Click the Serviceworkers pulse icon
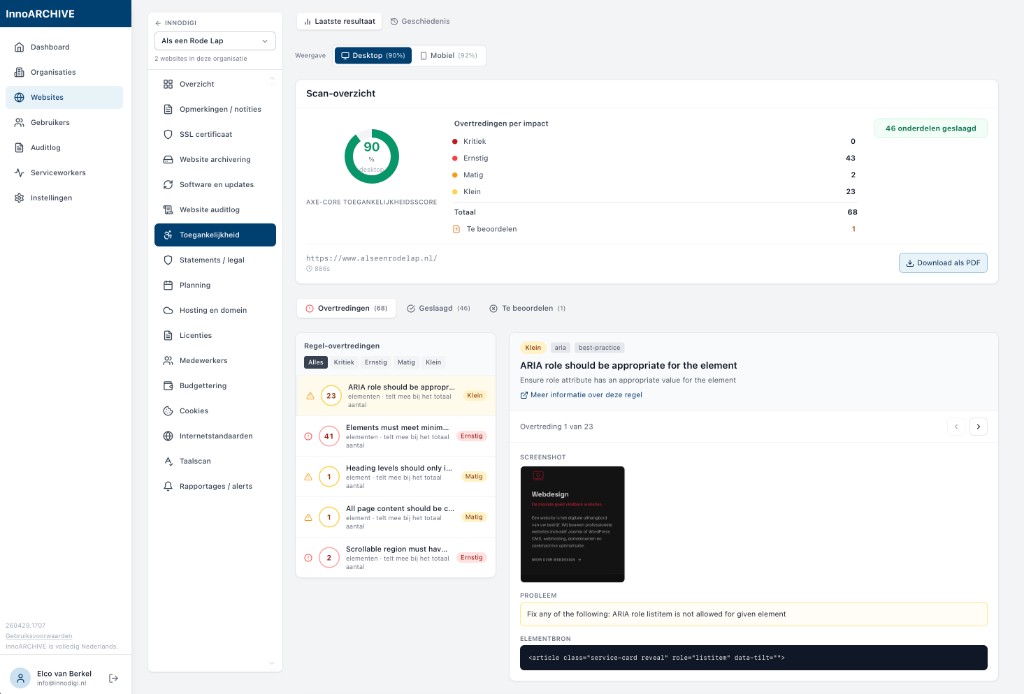This screenshot has width=1024, height=694. click(20, 173)
